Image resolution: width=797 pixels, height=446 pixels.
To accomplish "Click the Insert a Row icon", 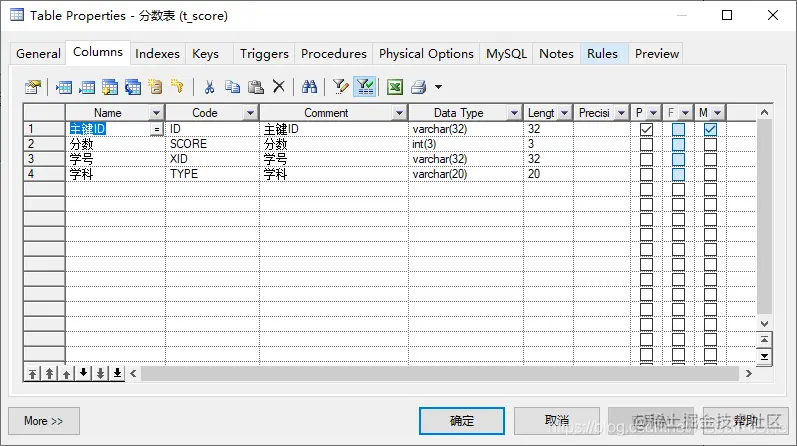I will 64,87.
